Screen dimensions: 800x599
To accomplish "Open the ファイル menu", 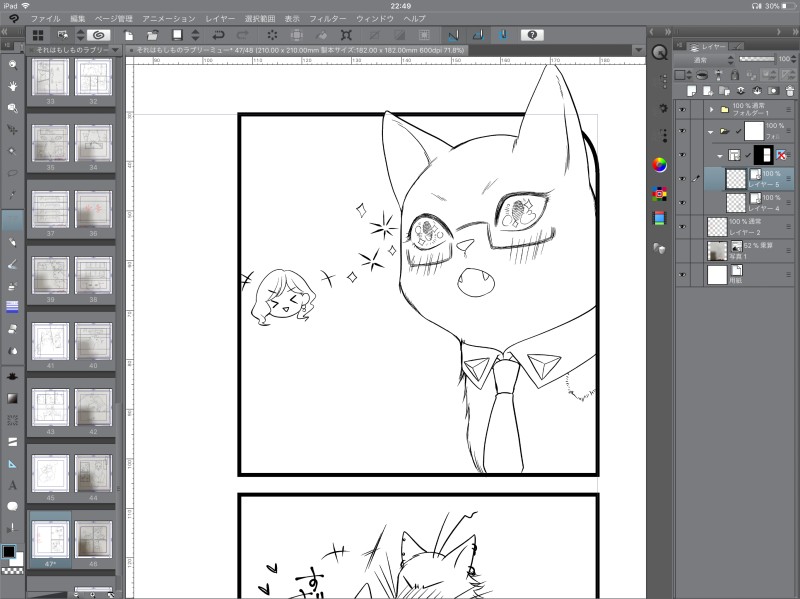I will tap(45, 18).
